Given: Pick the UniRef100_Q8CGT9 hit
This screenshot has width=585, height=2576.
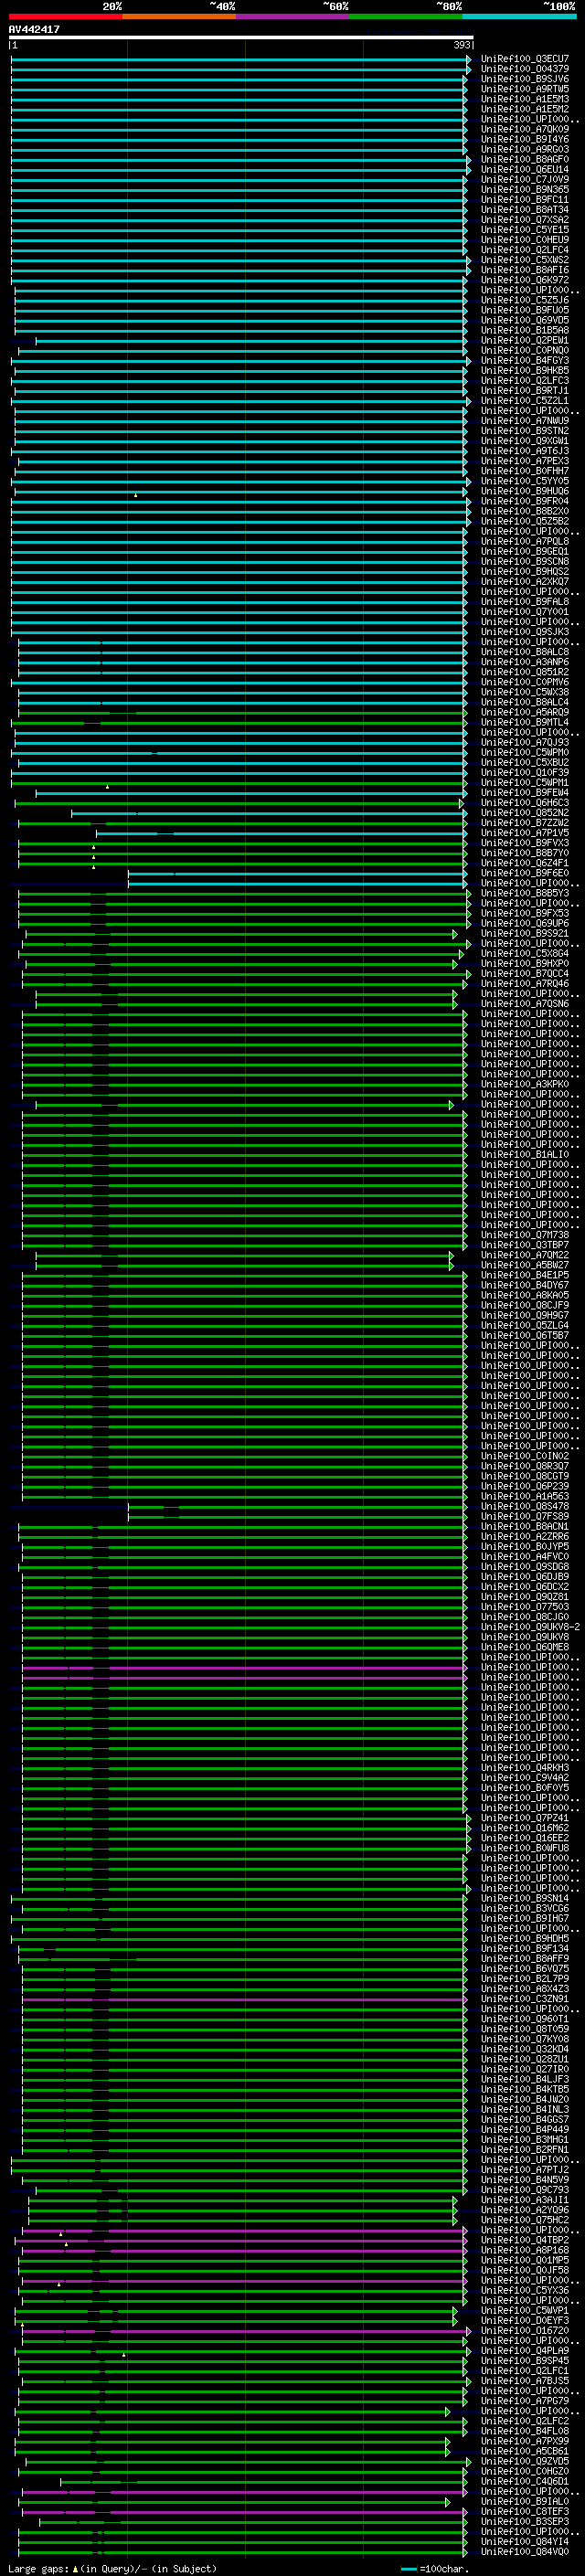Looking at the screenshot, I should point(524,1476).
